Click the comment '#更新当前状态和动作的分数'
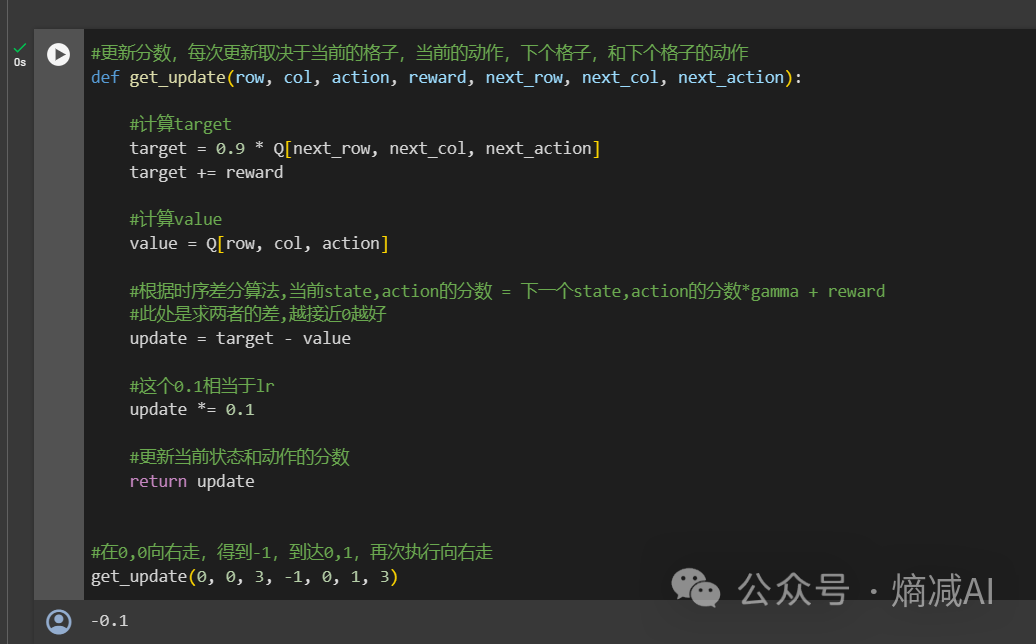The width and height of the screenshot is (1036, 644). tap(239, 457)
